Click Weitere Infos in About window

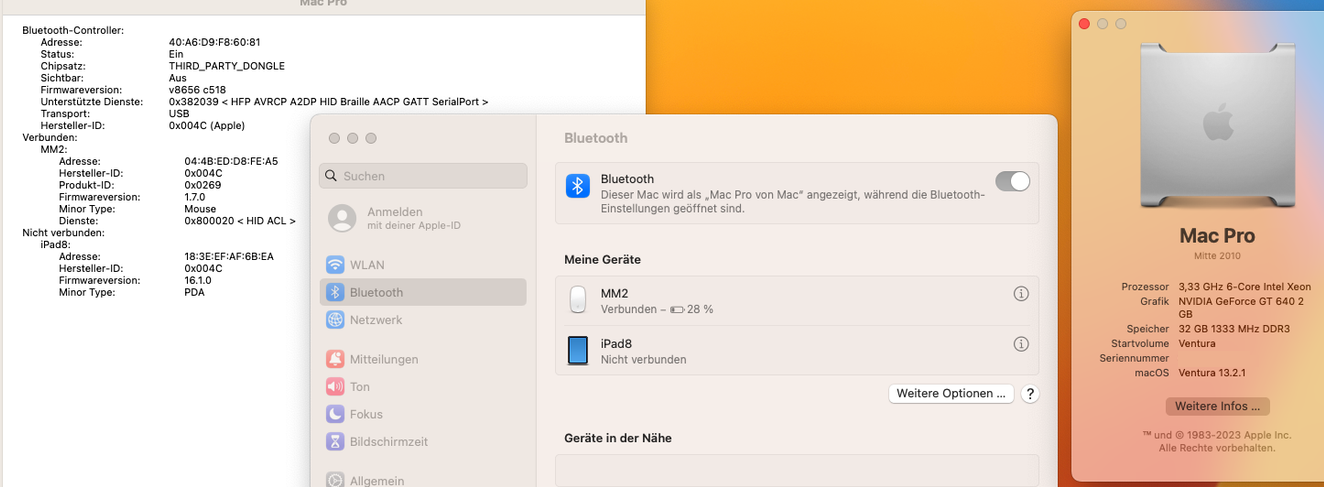[1217, 406]
